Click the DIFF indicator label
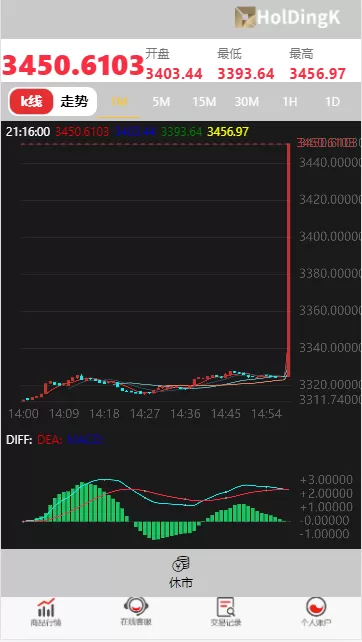 (x=19, y=440)
